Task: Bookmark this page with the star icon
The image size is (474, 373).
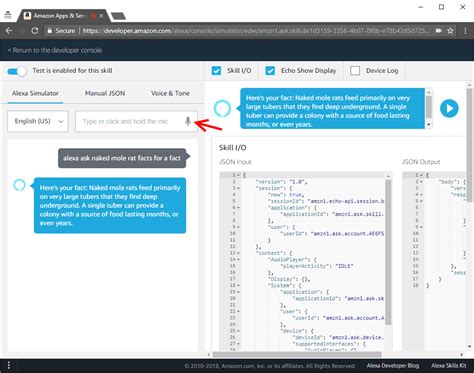Action: [450, 31]
